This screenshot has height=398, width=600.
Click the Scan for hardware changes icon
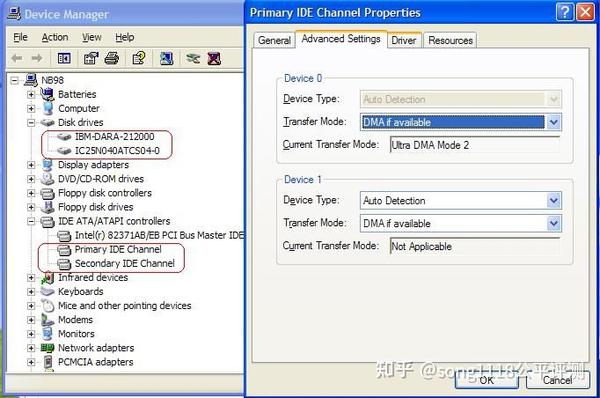(x=166, y=59)
